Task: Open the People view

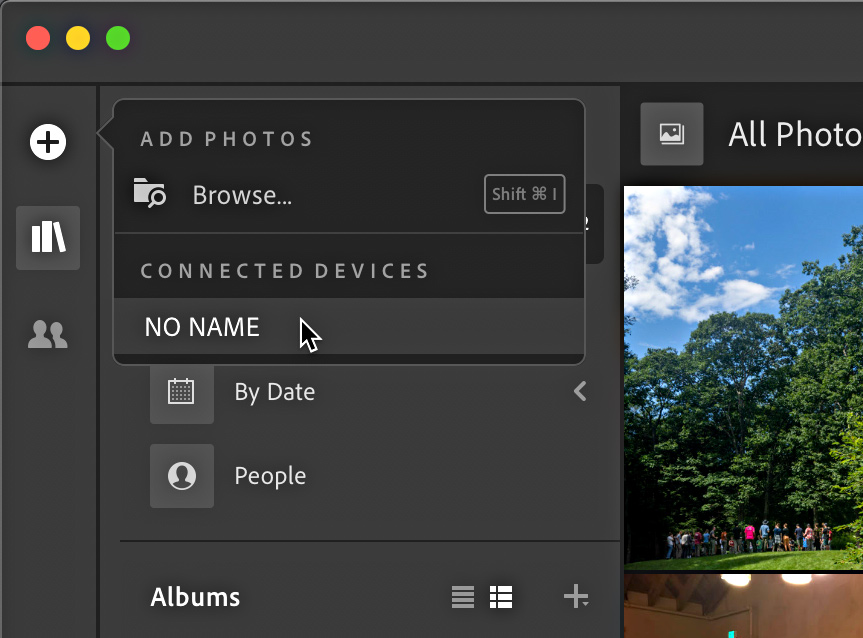Action: pyautogui.click(x=270, y=476)
